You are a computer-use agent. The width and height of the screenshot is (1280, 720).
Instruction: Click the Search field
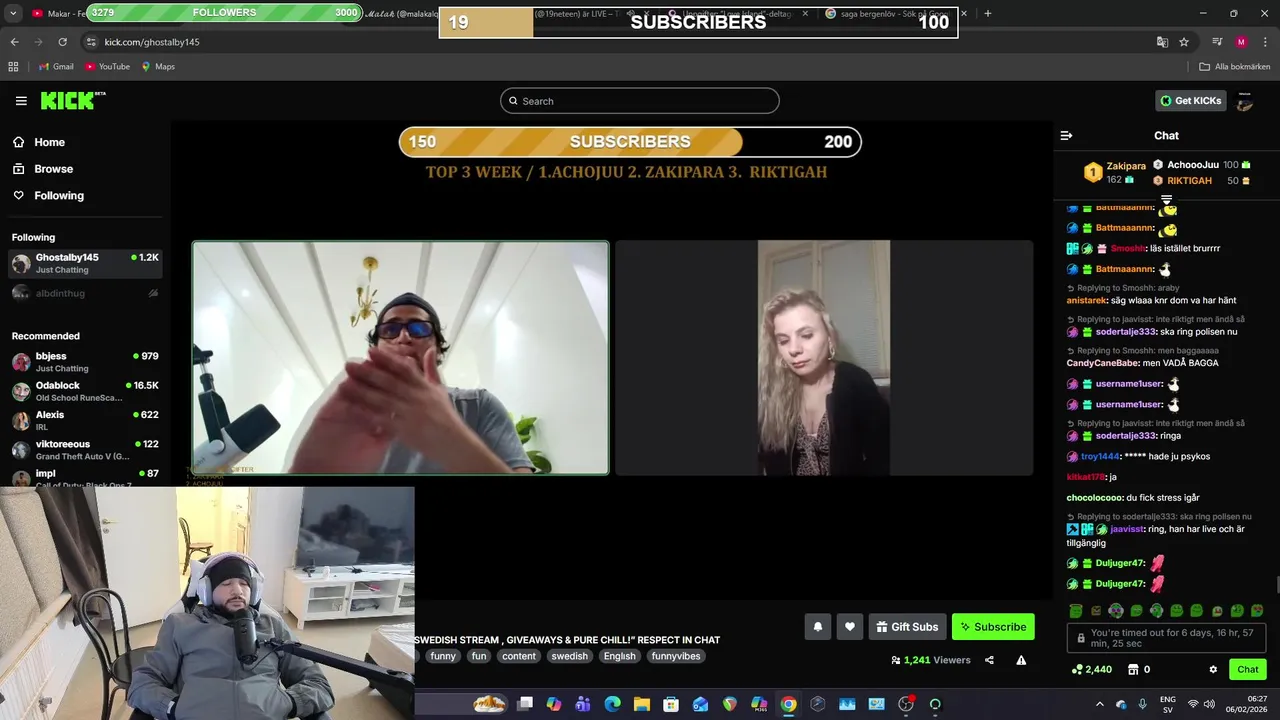point(640,101)
